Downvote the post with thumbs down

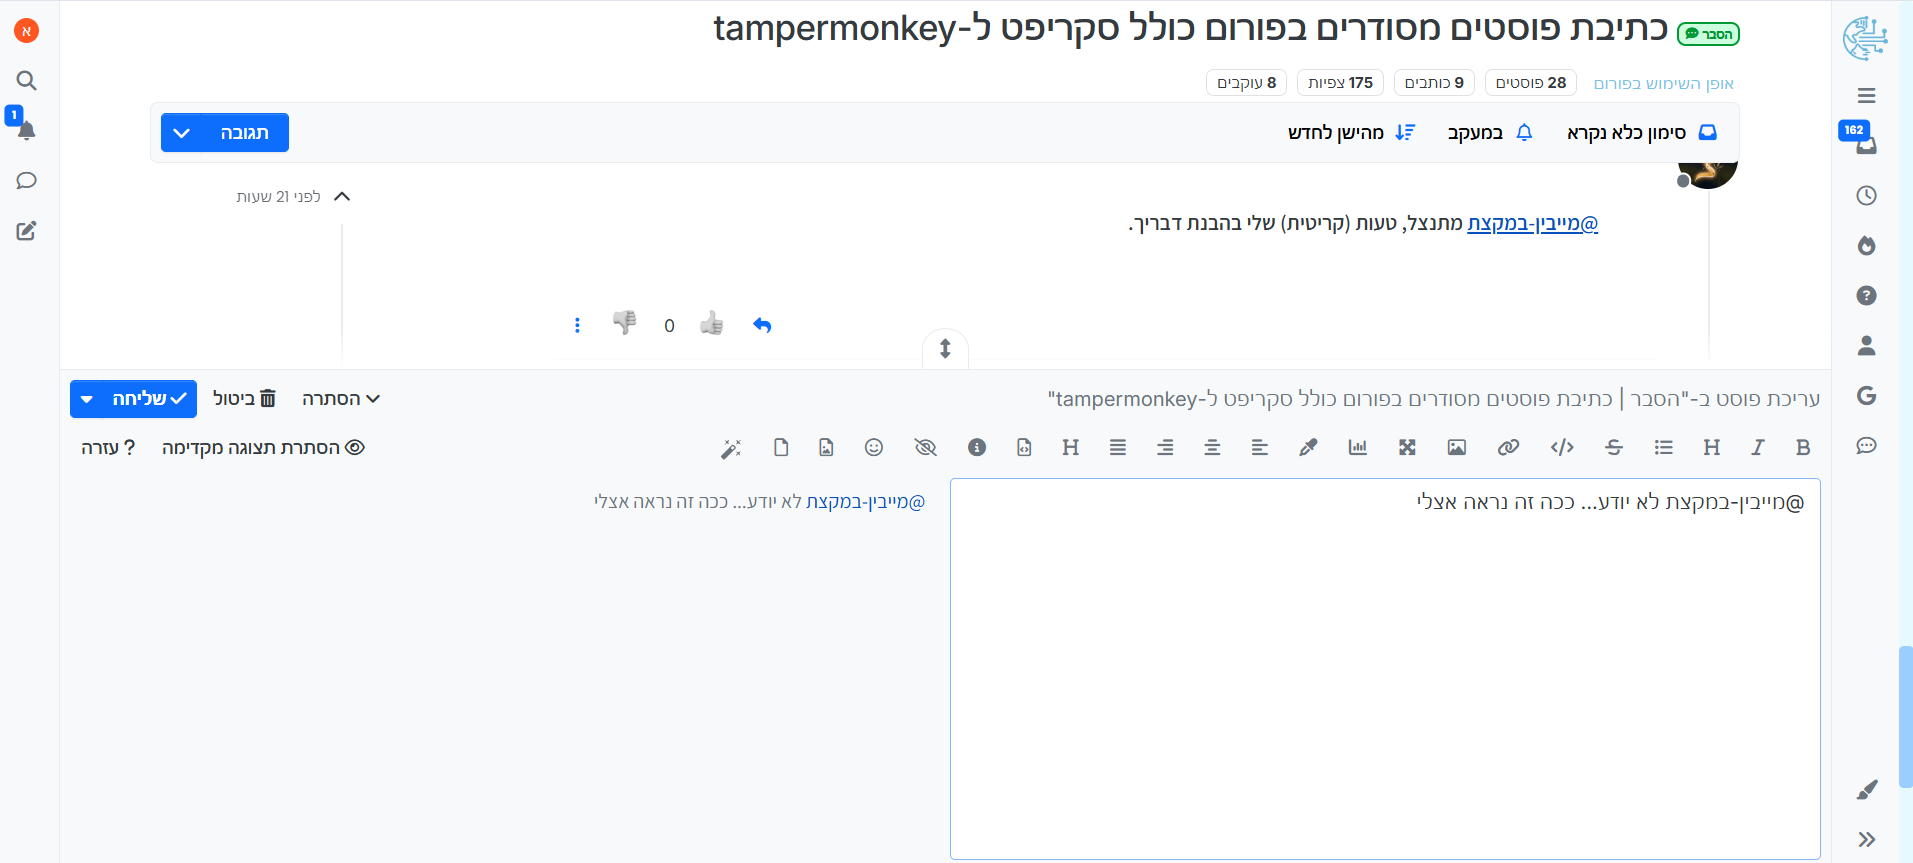[x=625, y=324]
